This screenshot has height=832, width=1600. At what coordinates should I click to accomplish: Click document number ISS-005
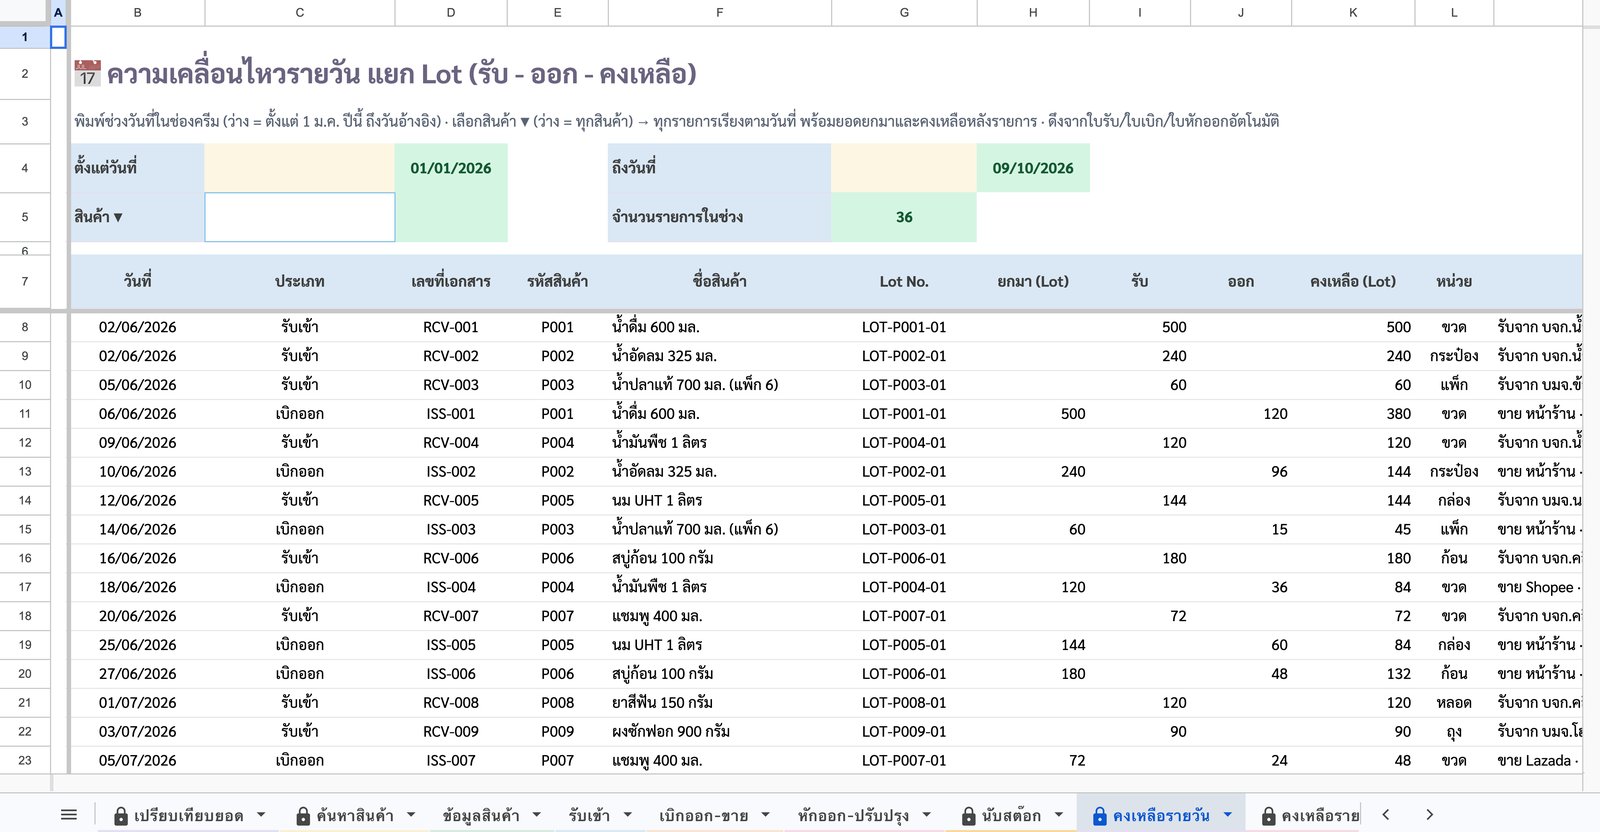pos(451,645)
